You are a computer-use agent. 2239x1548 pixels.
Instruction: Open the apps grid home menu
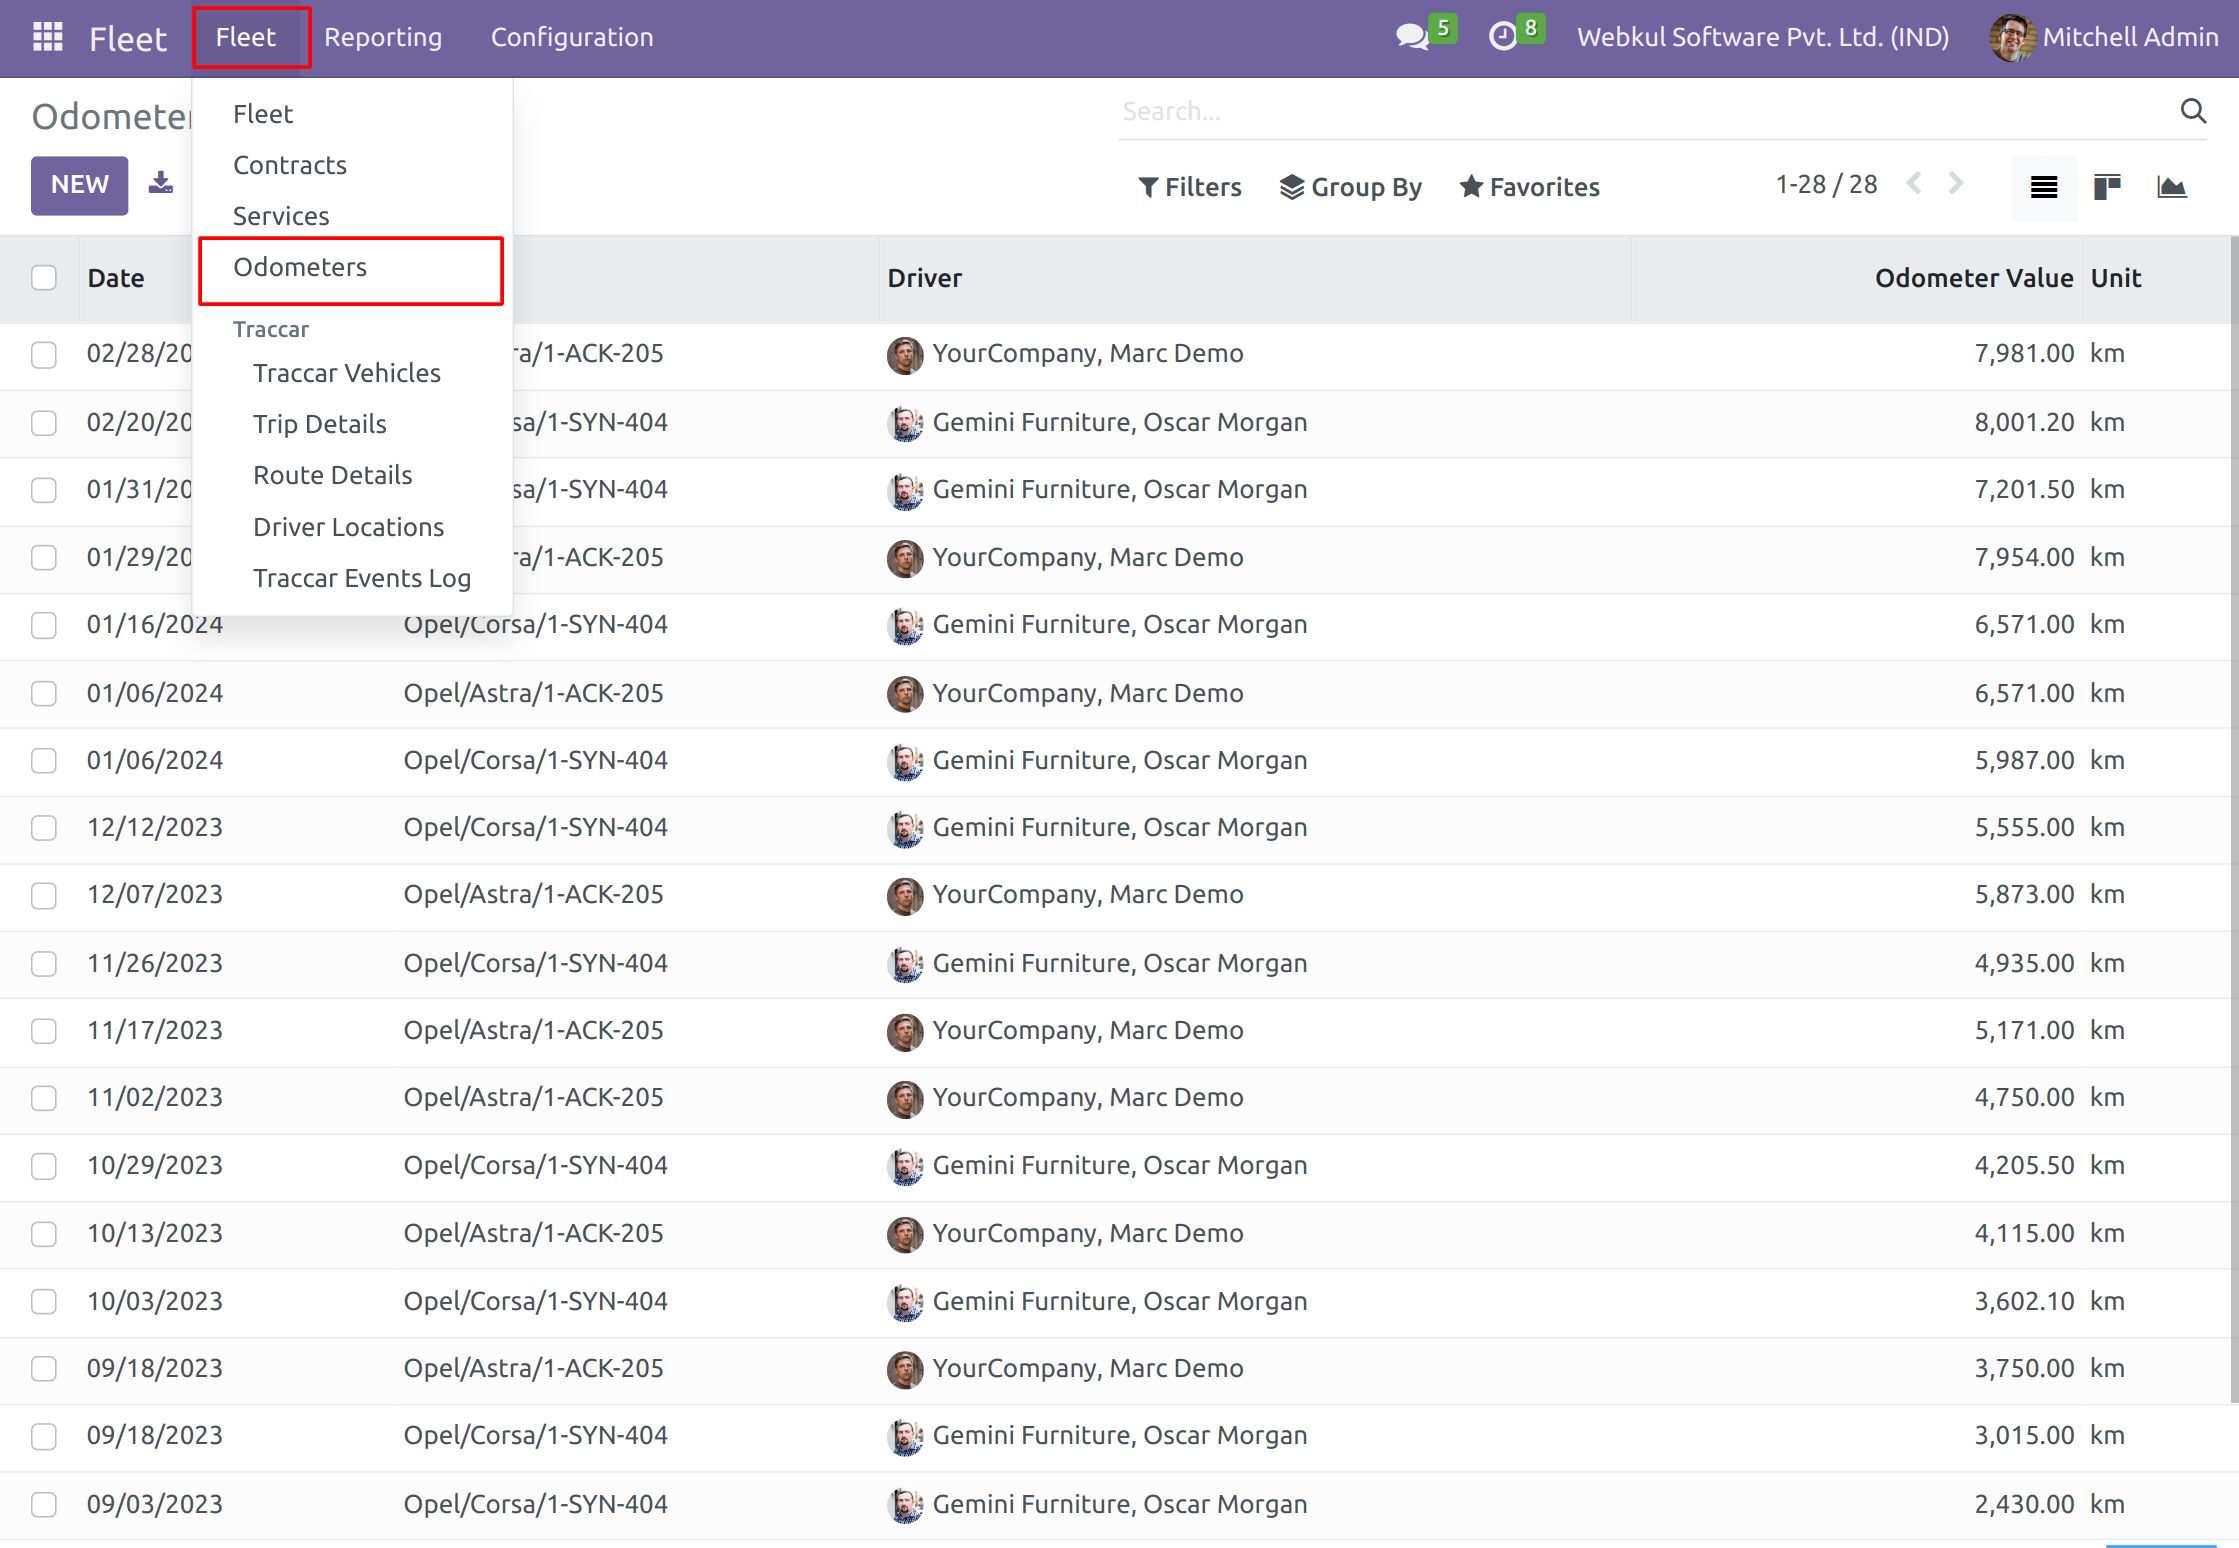(47, 37)
